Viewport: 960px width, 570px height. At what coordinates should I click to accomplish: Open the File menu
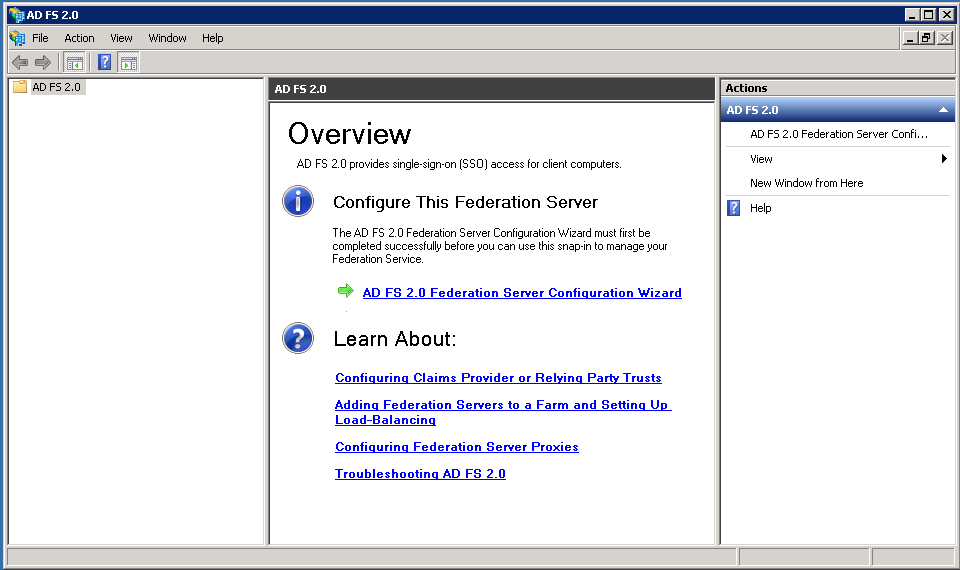pyautogui.click(x=40, y=38)
